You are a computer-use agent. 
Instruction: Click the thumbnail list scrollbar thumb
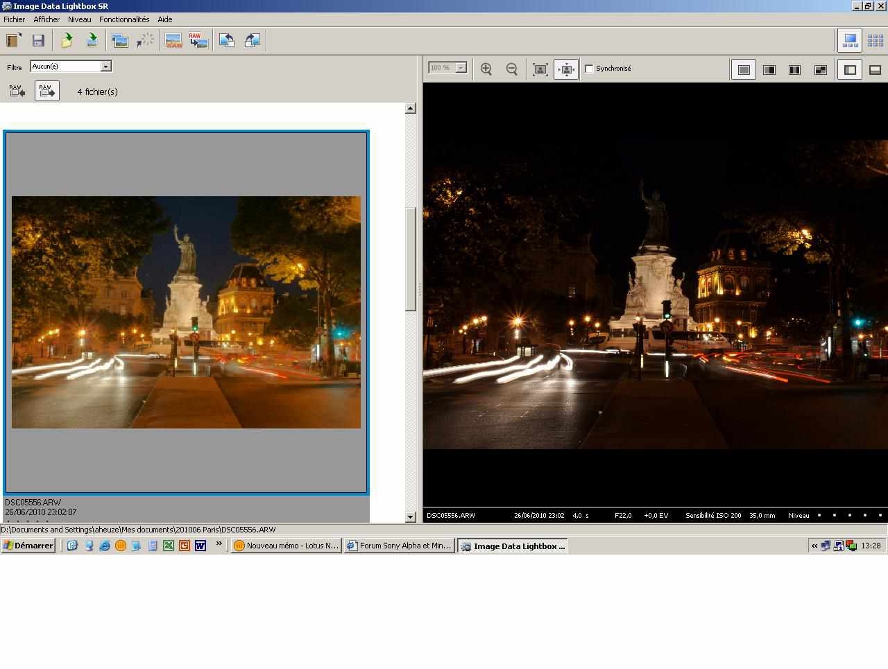tap(411, 259)
